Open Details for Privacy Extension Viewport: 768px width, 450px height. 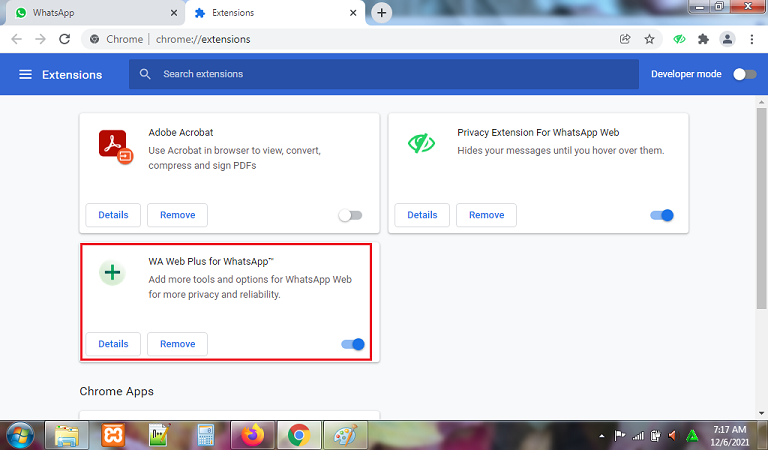422,215
